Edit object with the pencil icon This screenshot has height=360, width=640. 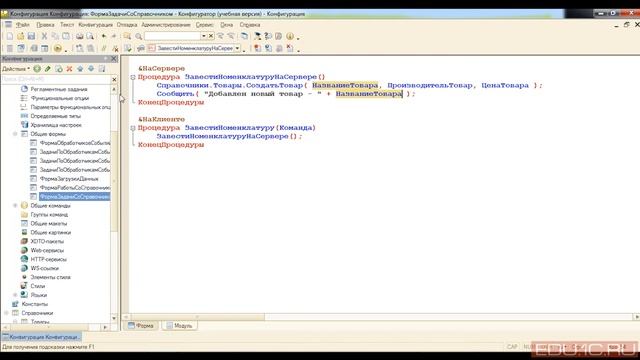48,69
